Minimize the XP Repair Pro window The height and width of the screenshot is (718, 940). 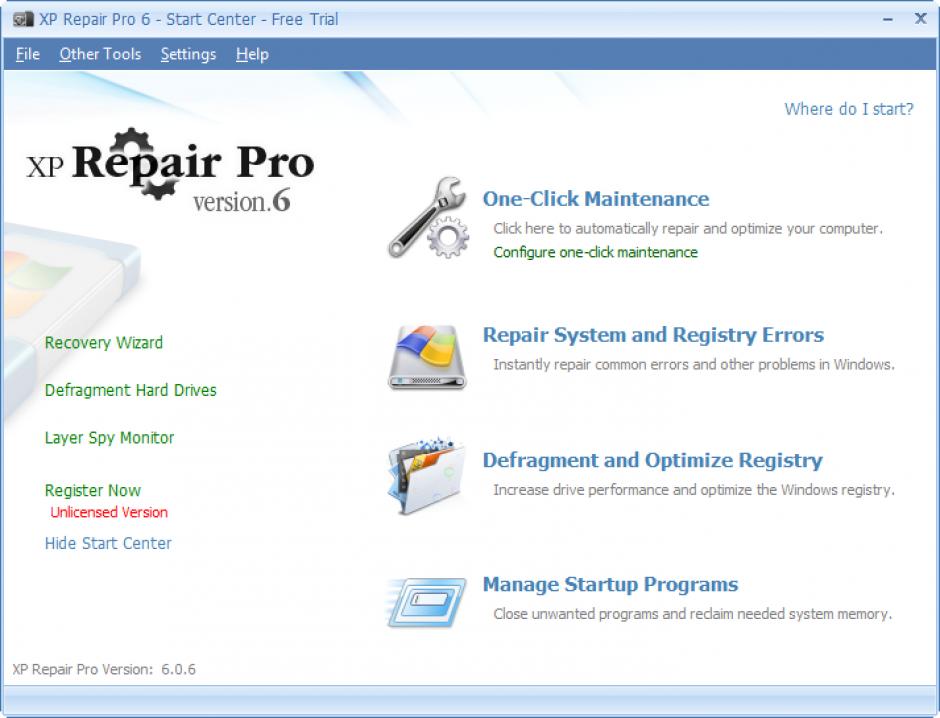(888, 19)
